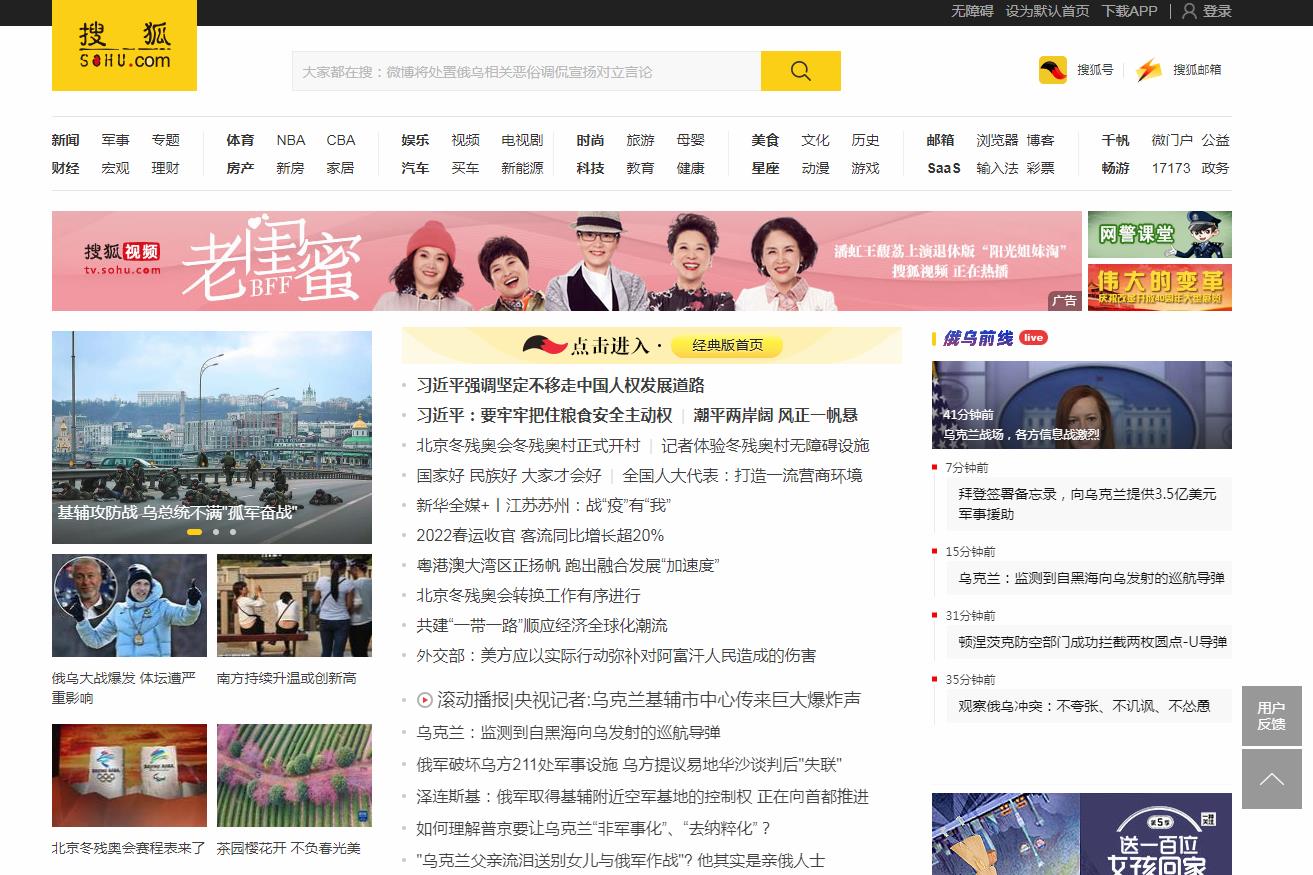Open headline 习近平强调坚定不移走中国人权发展道路

pyautogui.click(x=561, y=385)
